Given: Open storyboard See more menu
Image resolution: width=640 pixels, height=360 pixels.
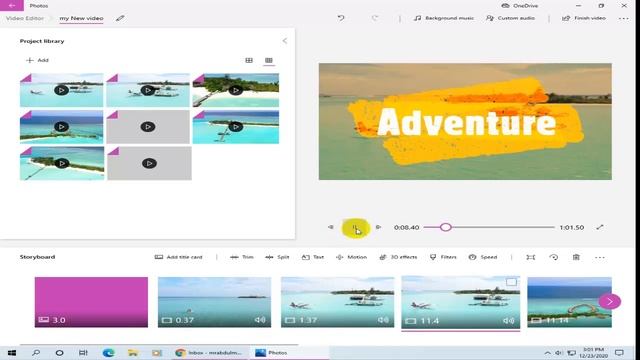Looking at the screenshot, I should 600,258.
